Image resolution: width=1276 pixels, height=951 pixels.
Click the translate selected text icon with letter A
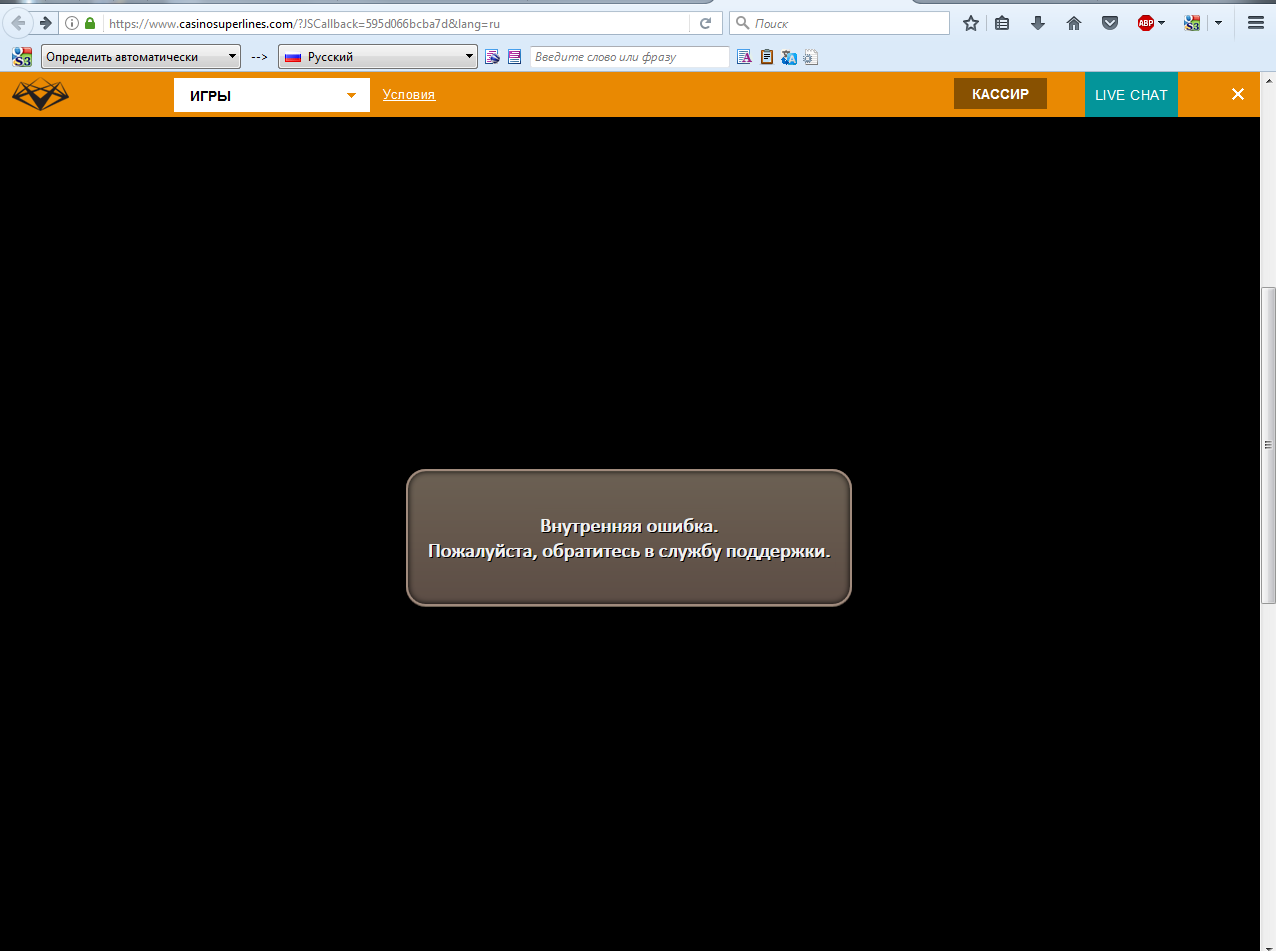[x=744, y=57]
